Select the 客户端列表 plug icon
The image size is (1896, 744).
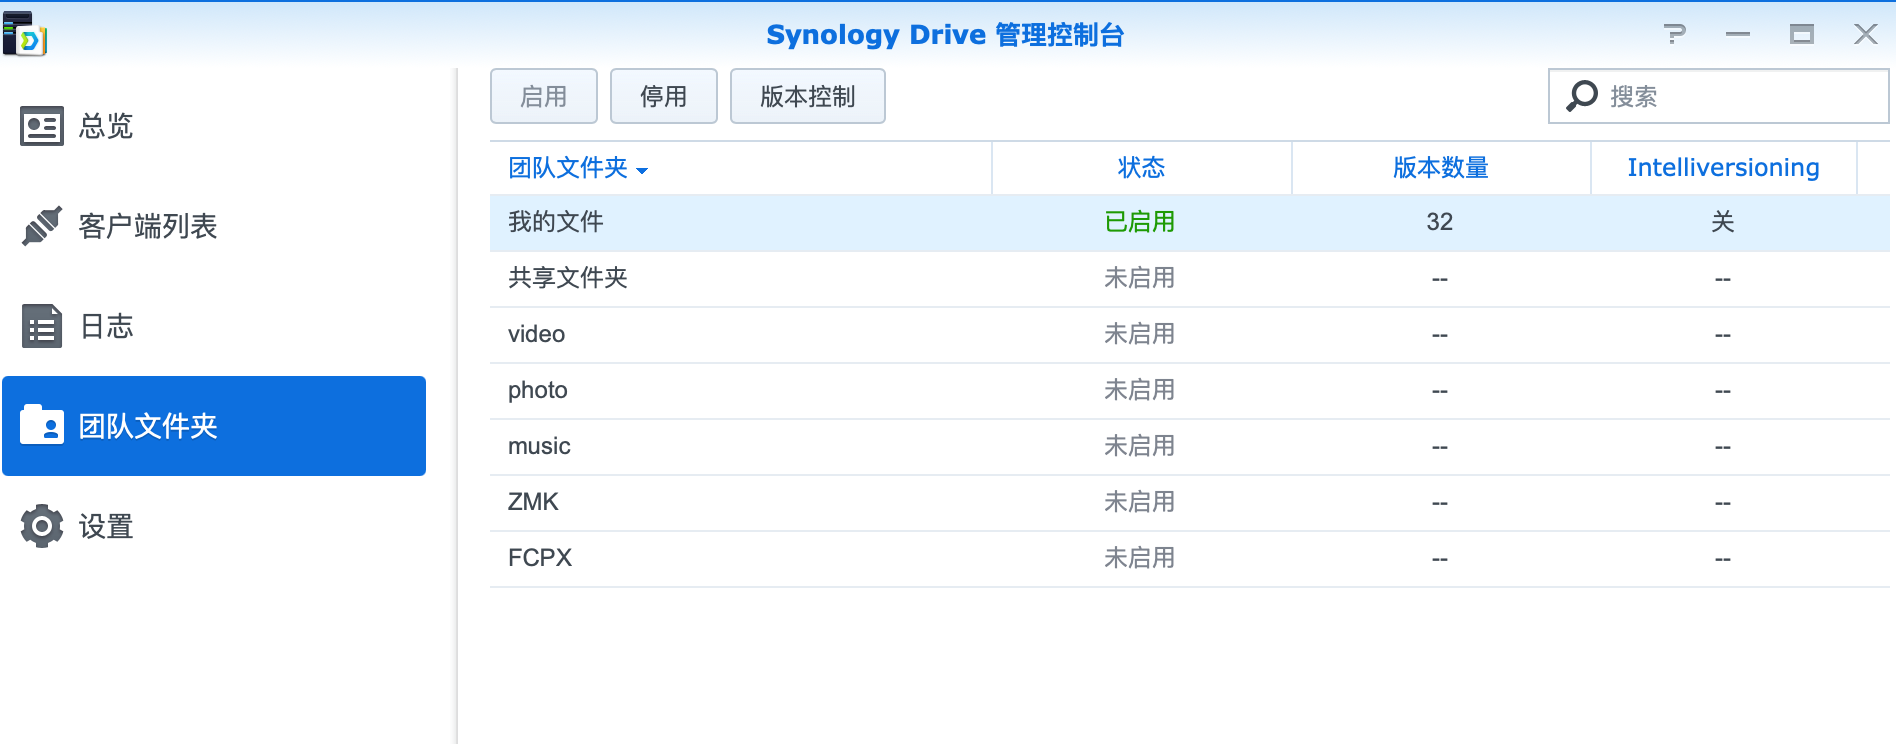point(42,226)
